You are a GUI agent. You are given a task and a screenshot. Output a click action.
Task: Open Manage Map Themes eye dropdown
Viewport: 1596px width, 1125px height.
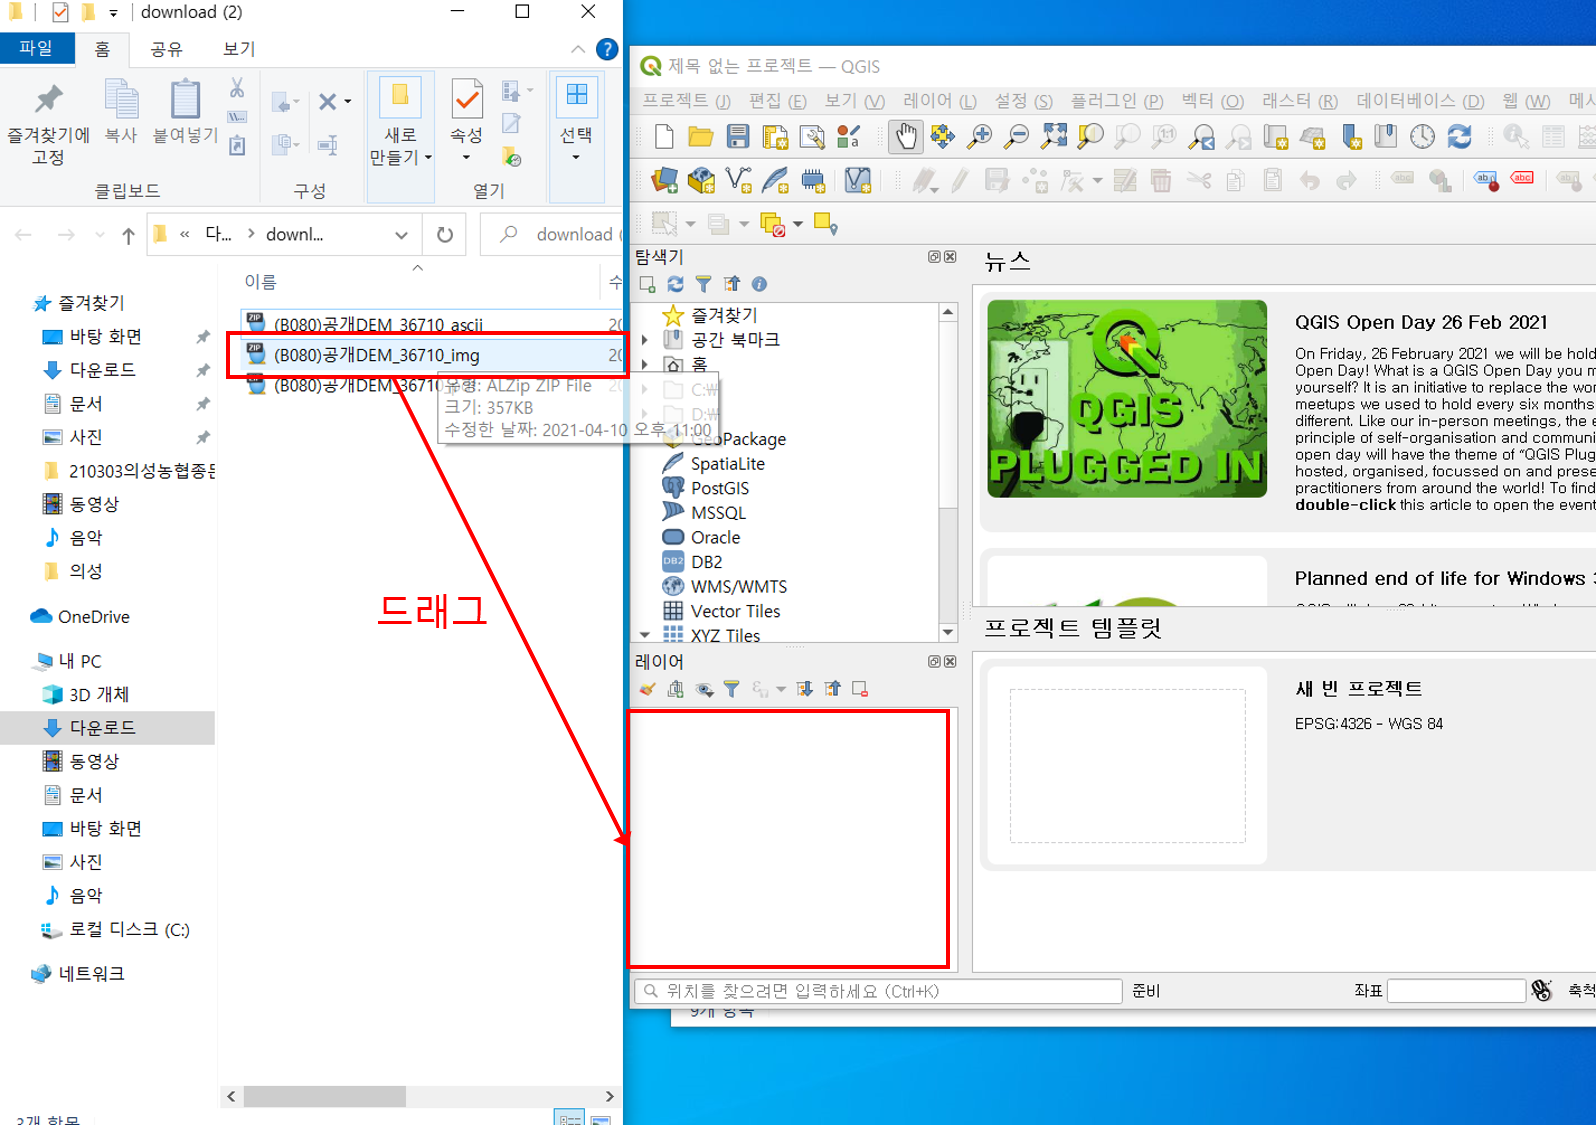[x=704, y=689]
